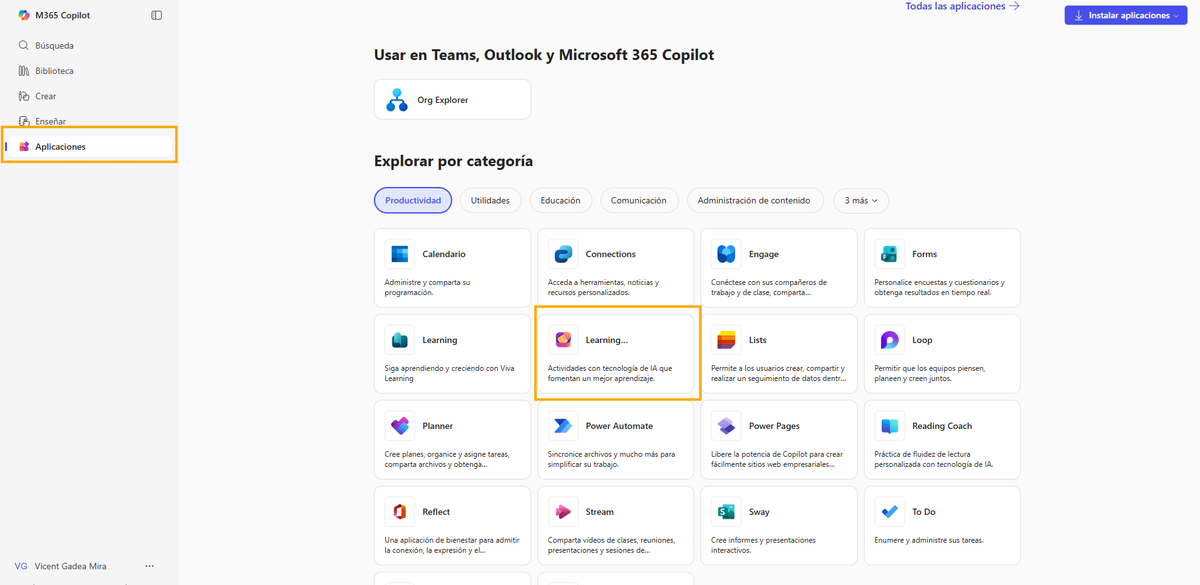Open the Búsqueda sidebar label
The image size is (1200, 585).
[x=54, y=46]
